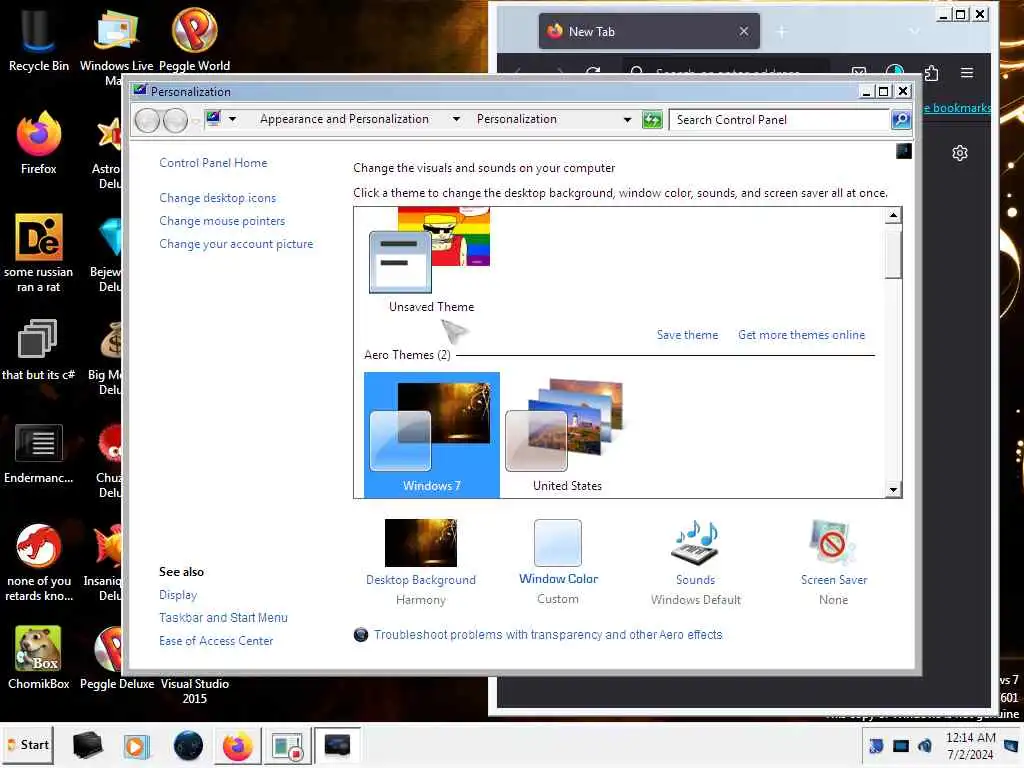Open the dark window taskbar button

coord(337,745)
